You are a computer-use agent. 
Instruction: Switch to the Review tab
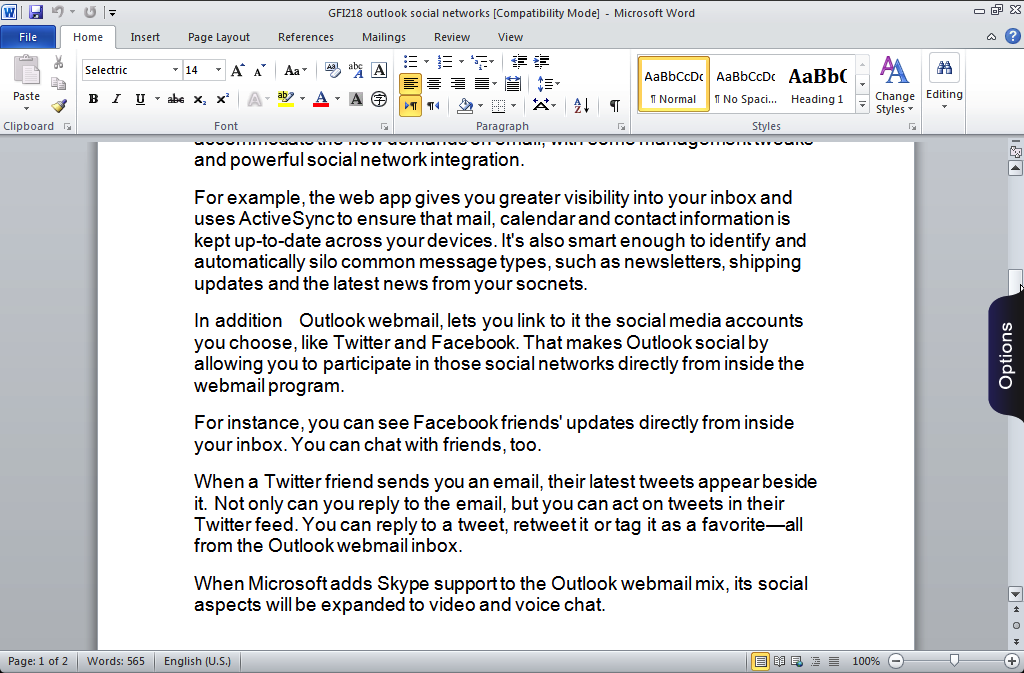(x=452, y=37)
